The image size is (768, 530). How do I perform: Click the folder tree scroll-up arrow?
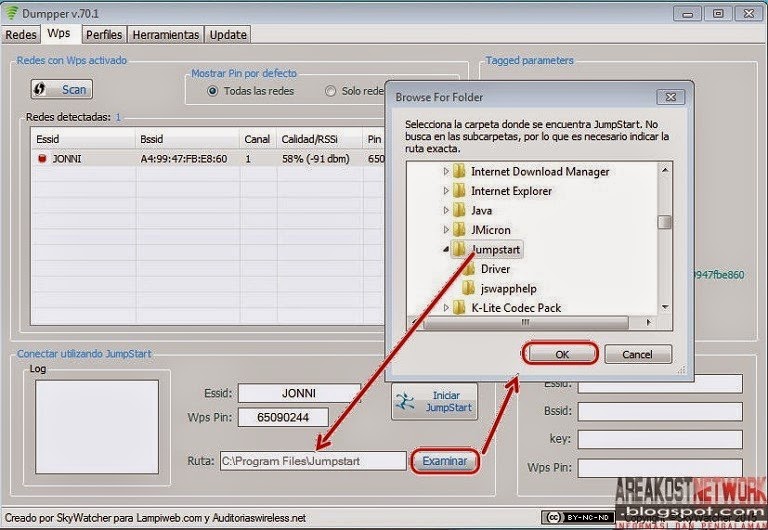coord(665,170)
